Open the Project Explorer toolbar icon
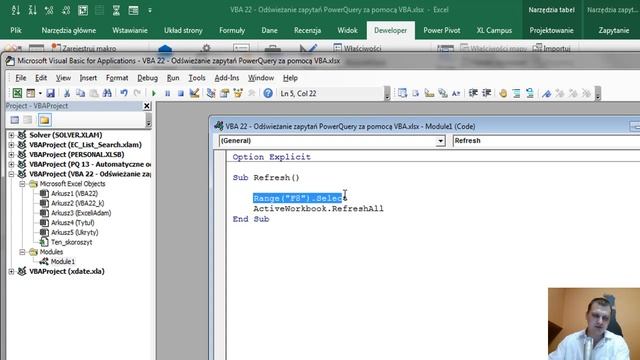 tap(211, 93)
